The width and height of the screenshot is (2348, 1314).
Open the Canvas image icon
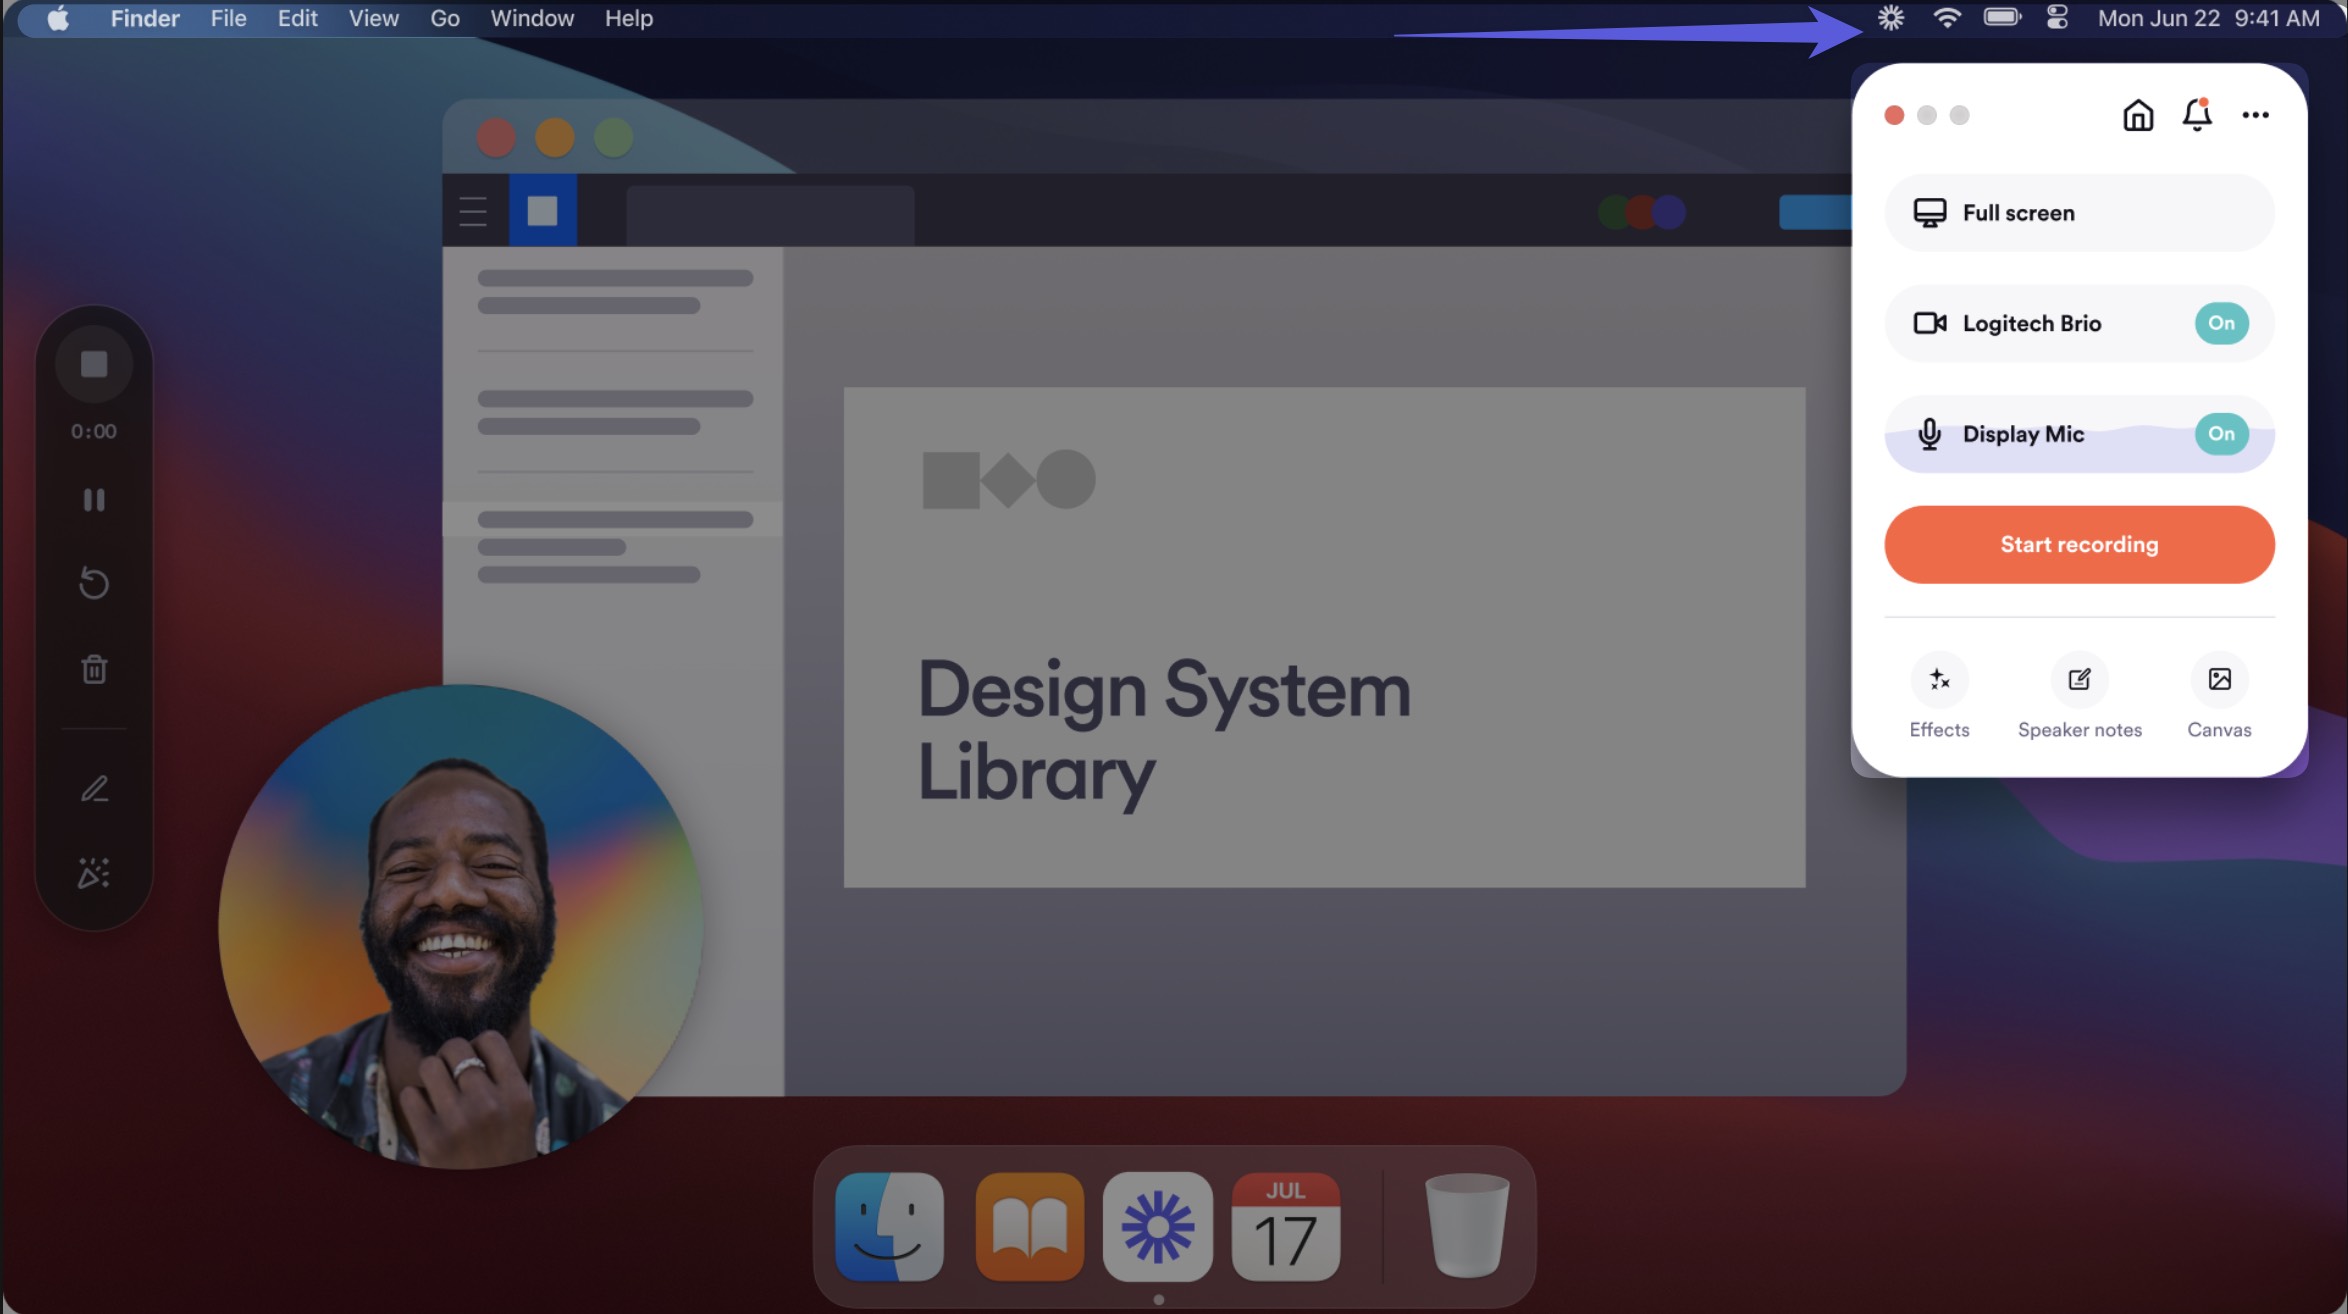[x=2219, y=680]
